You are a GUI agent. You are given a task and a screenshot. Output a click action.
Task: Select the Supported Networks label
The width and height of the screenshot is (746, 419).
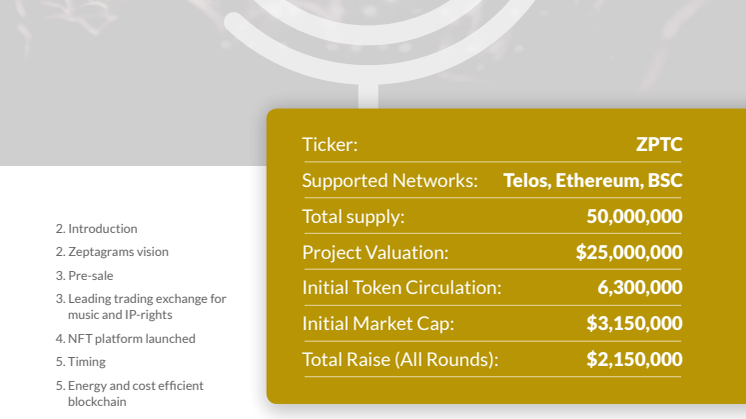point(389,181)
